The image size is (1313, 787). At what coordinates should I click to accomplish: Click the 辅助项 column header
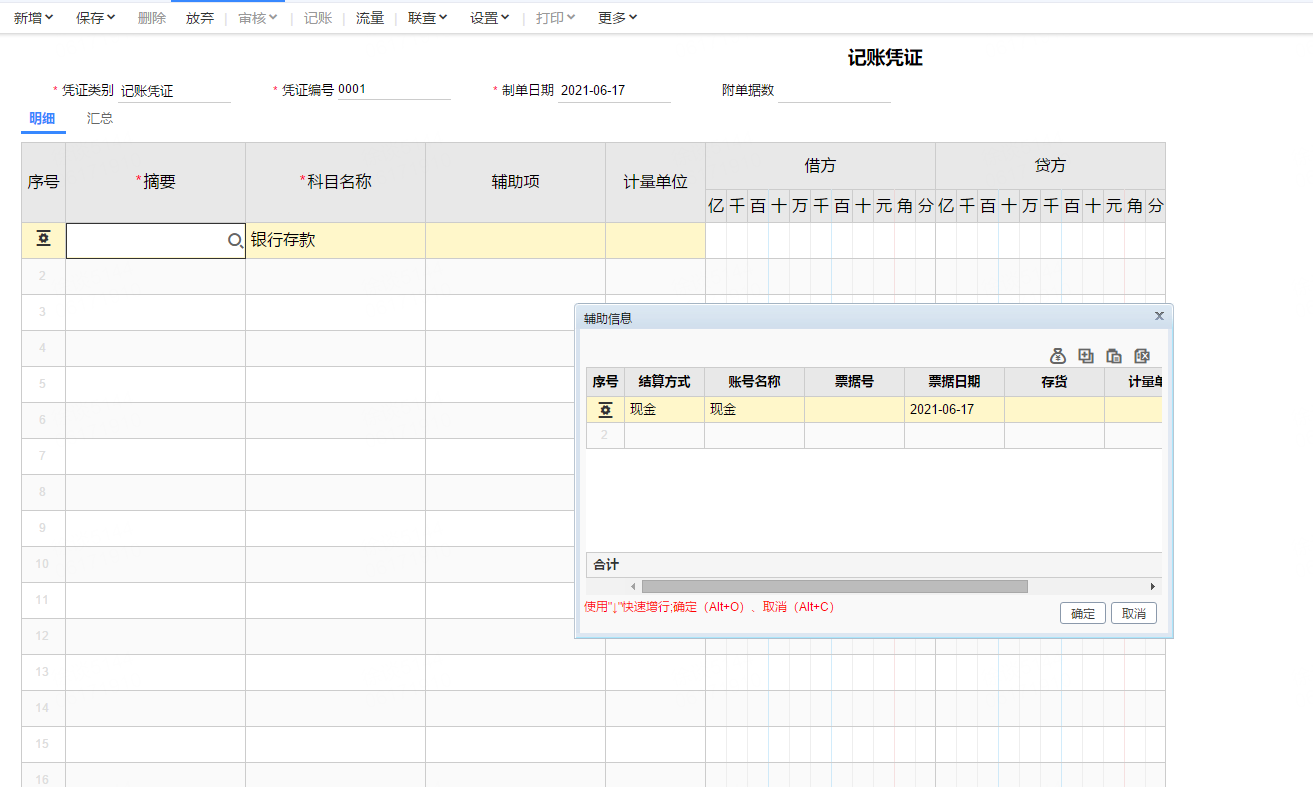[x=515, y=182]
